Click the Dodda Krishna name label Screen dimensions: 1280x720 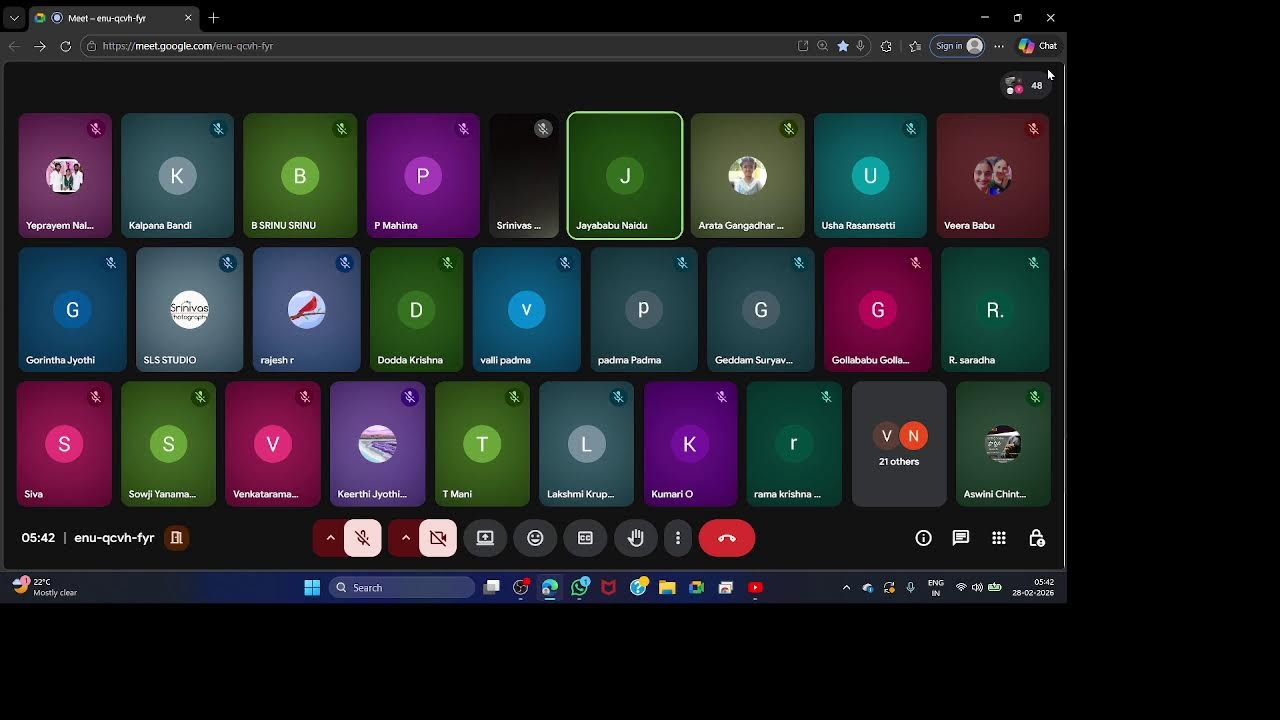[410, 360]
